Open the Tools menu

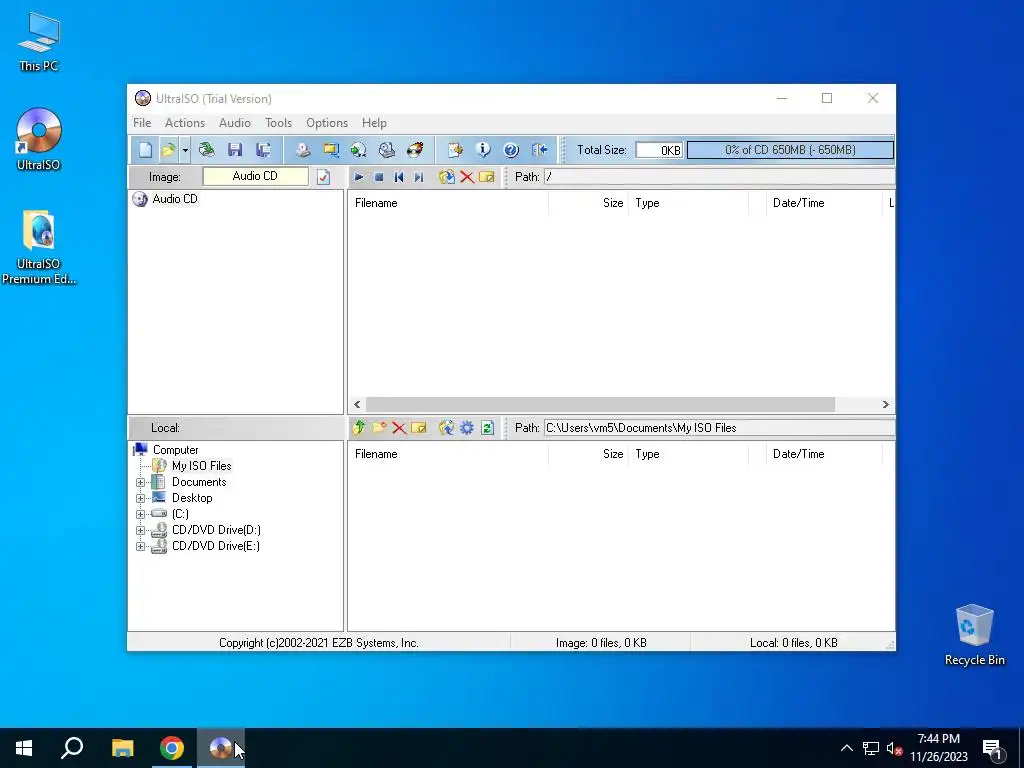pyautogui.click(x=278, y=123)
